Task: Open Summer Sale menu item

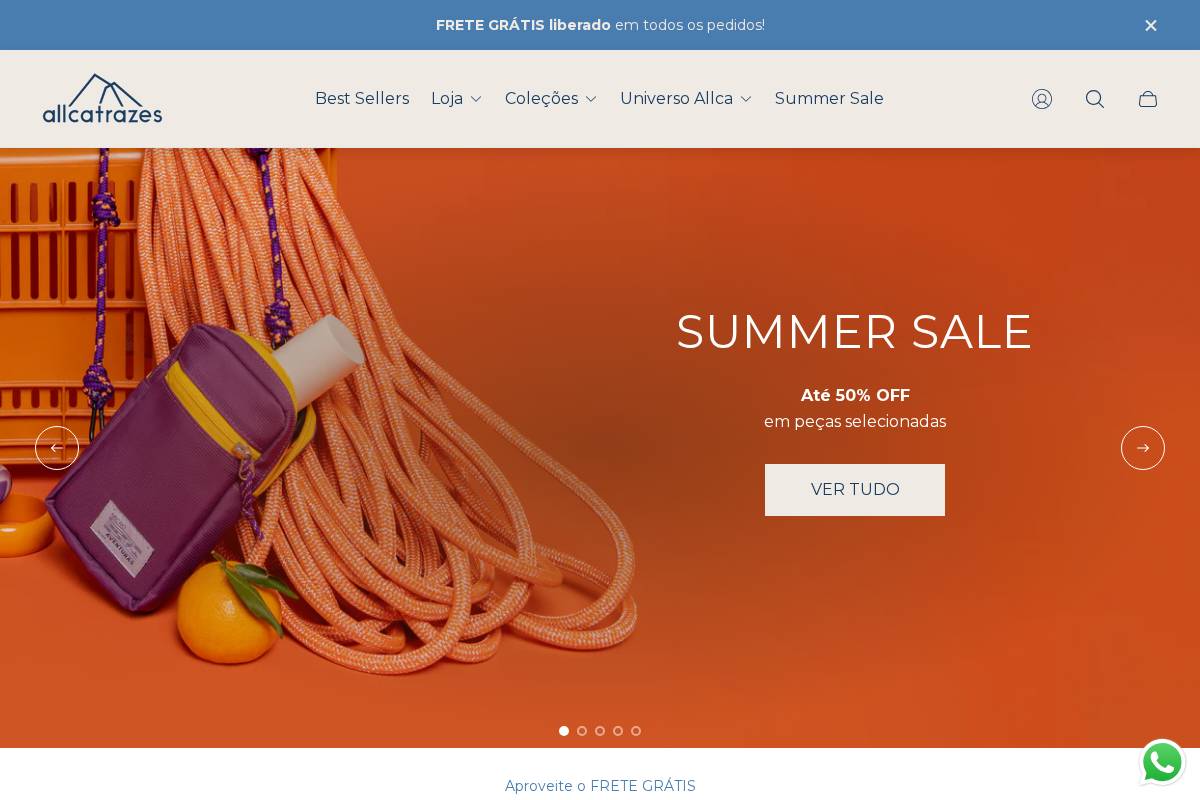Action: (x=829, y=99)
